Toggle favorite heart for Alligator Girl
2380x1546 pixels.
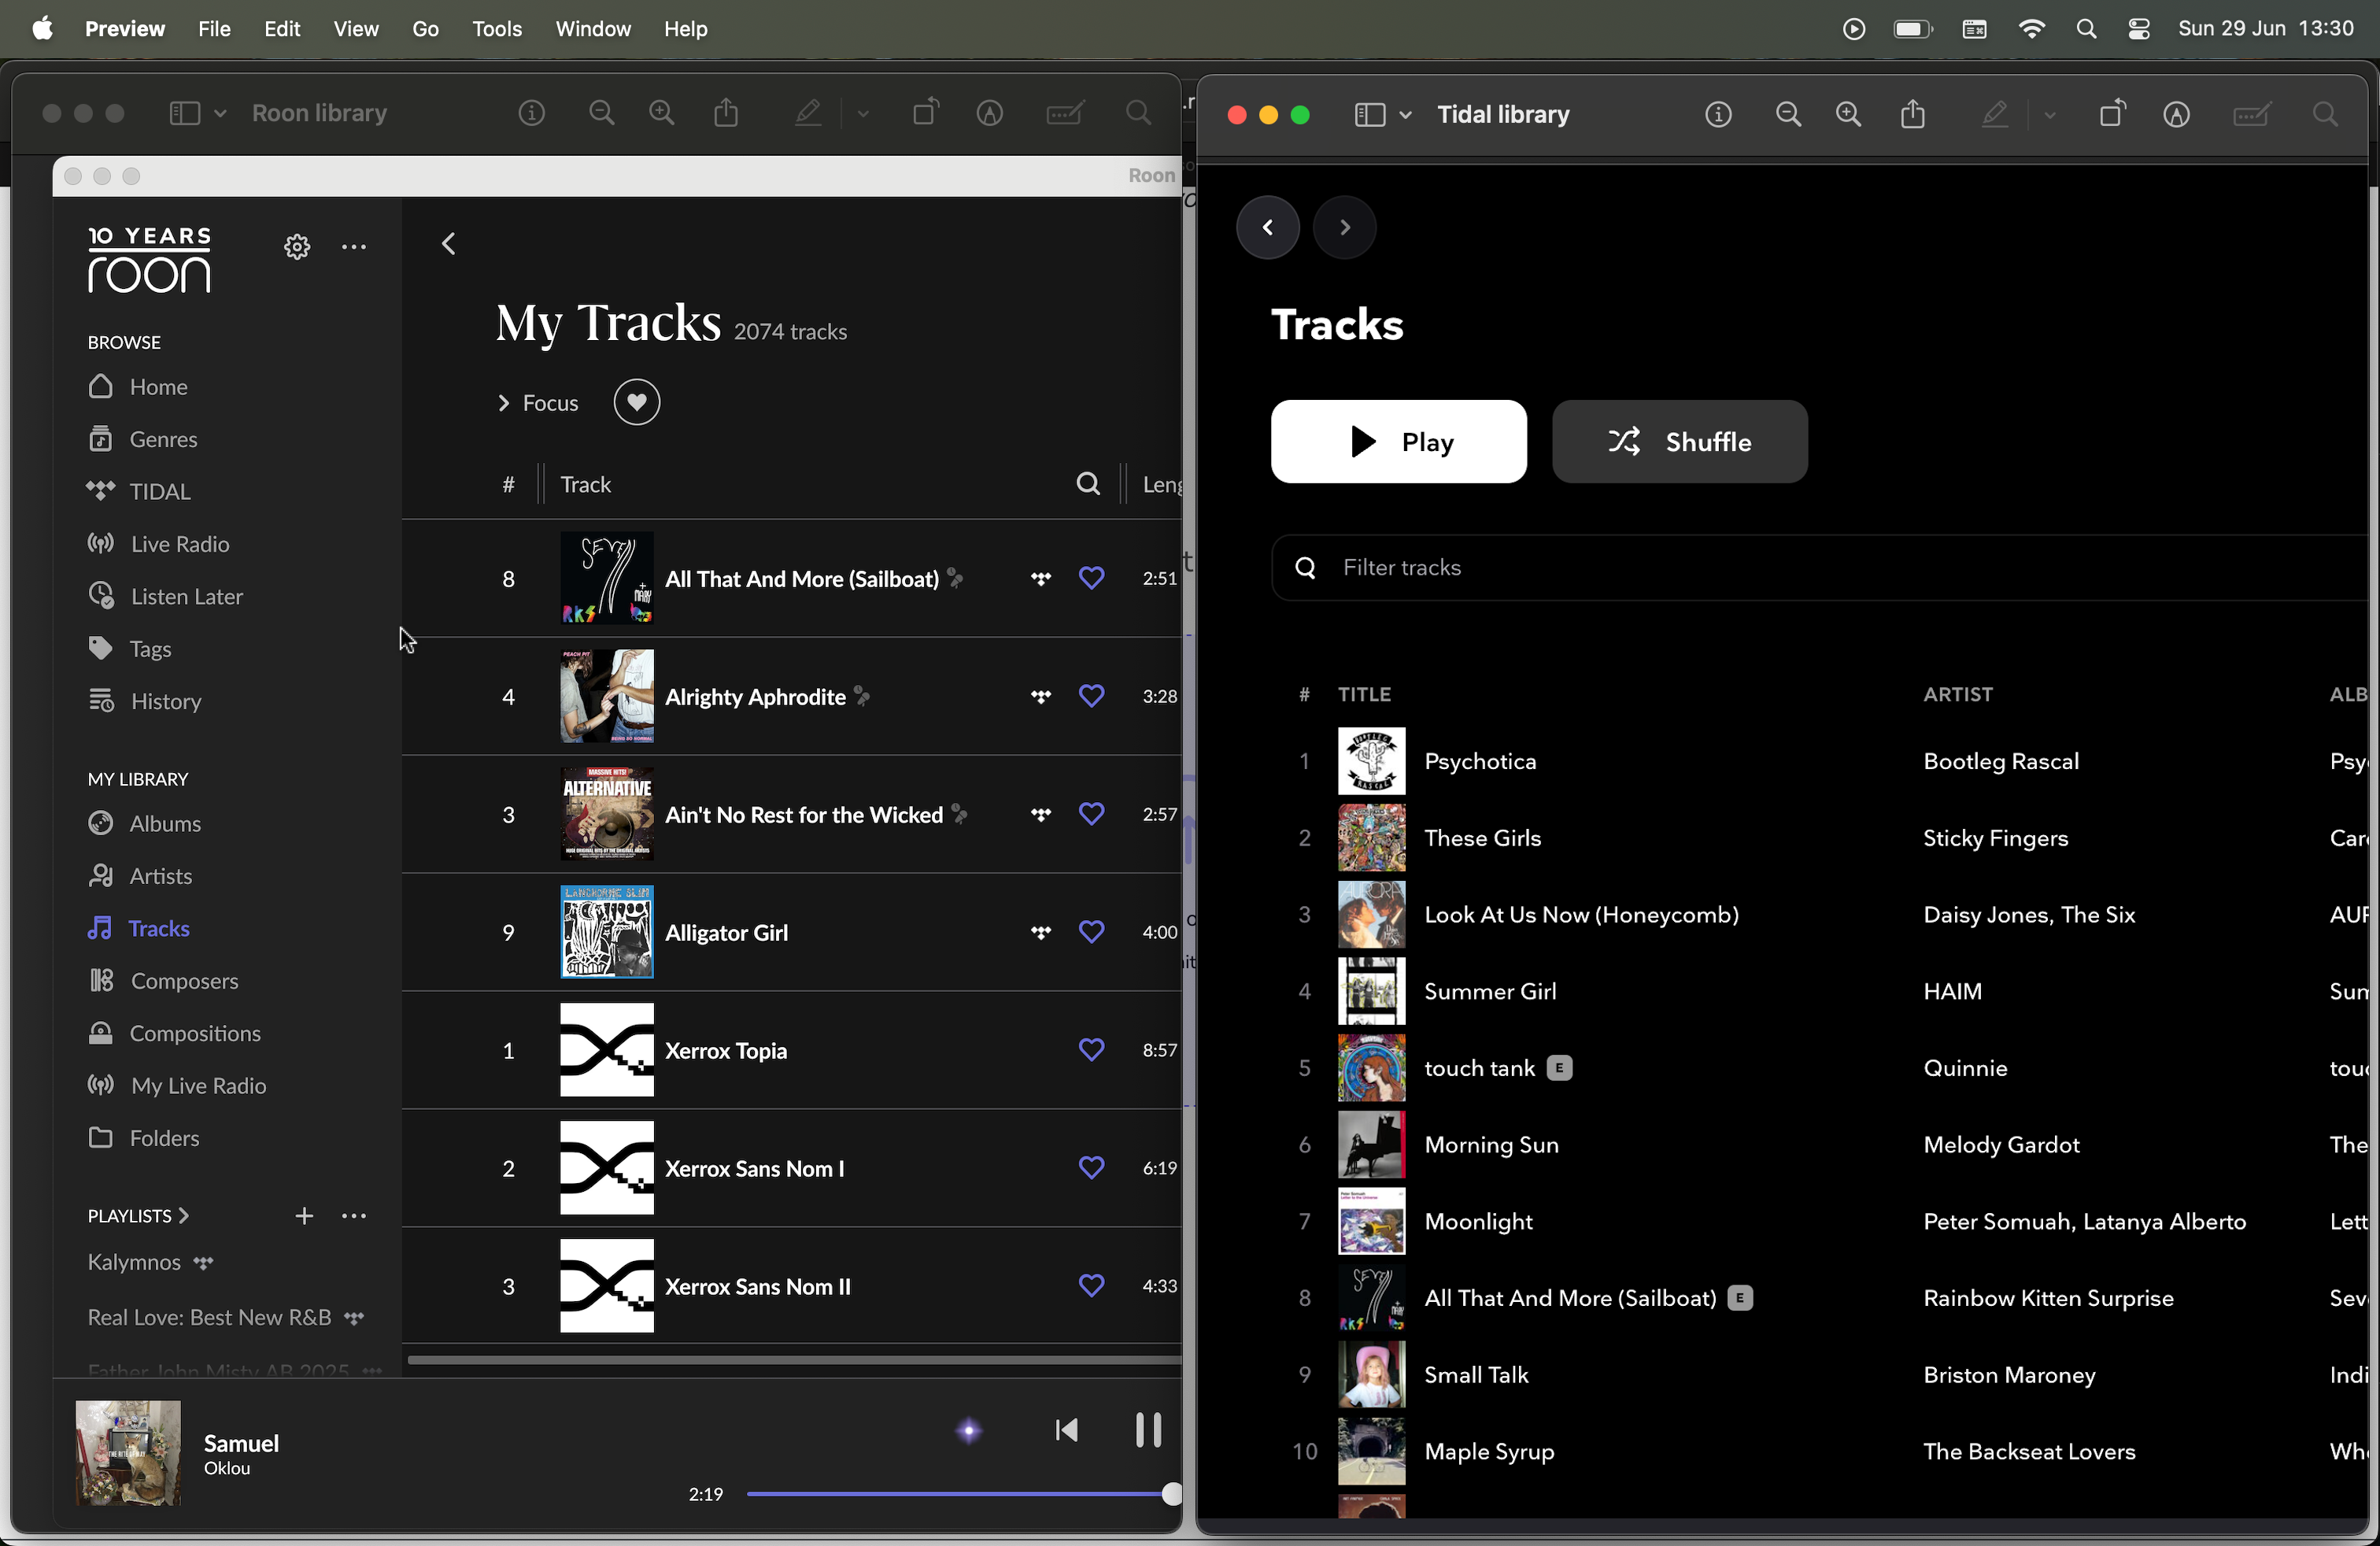1091,932
